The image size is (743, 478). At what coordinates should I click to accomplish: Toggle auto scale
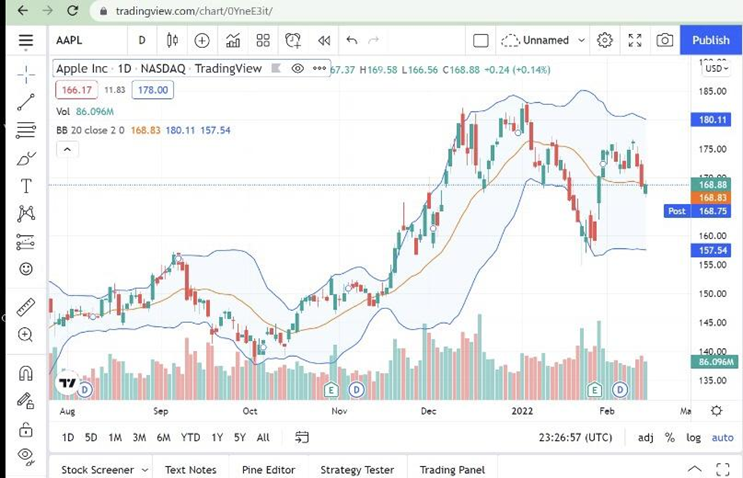(x=722, y=437)
